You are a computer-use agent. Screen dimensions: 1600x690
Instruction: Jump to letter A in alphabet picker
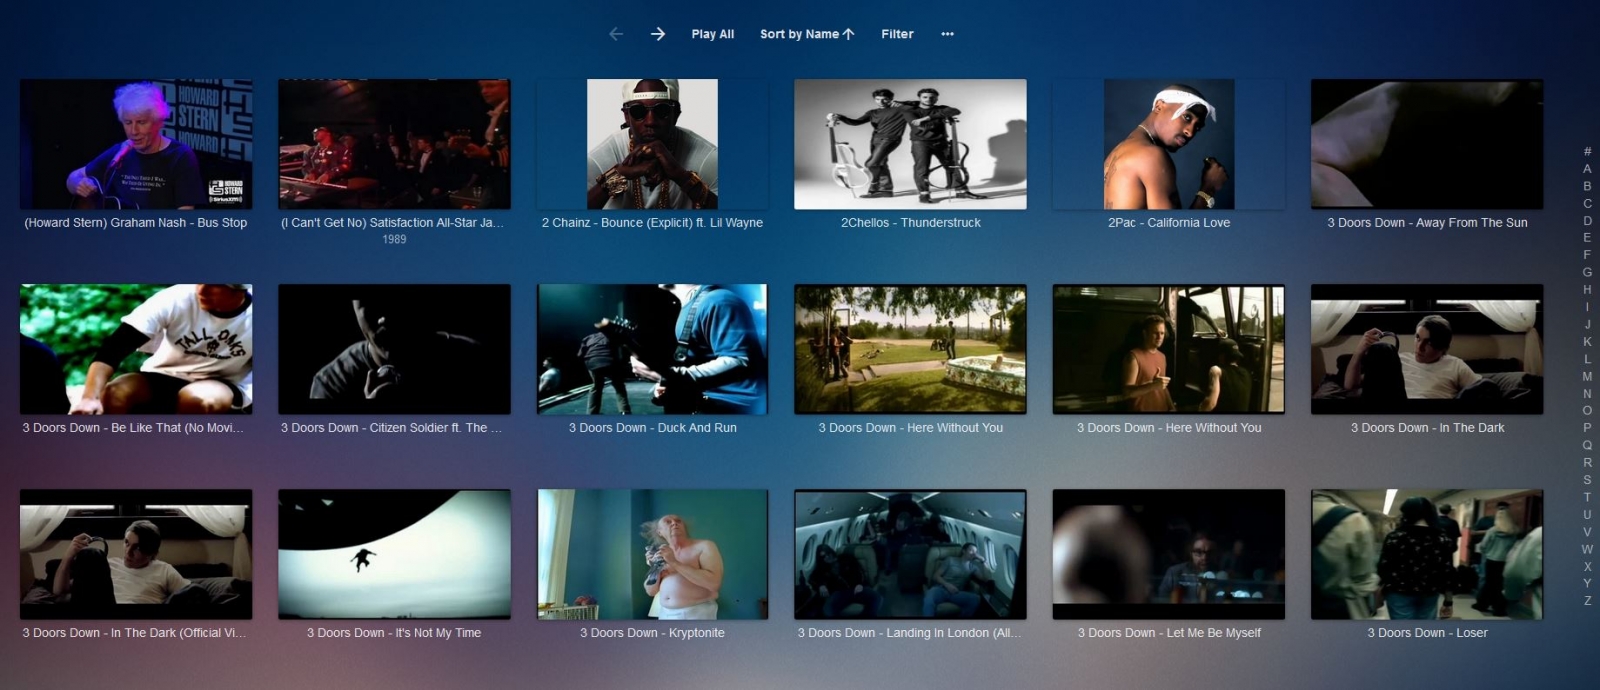click(x=1587, y=169)
